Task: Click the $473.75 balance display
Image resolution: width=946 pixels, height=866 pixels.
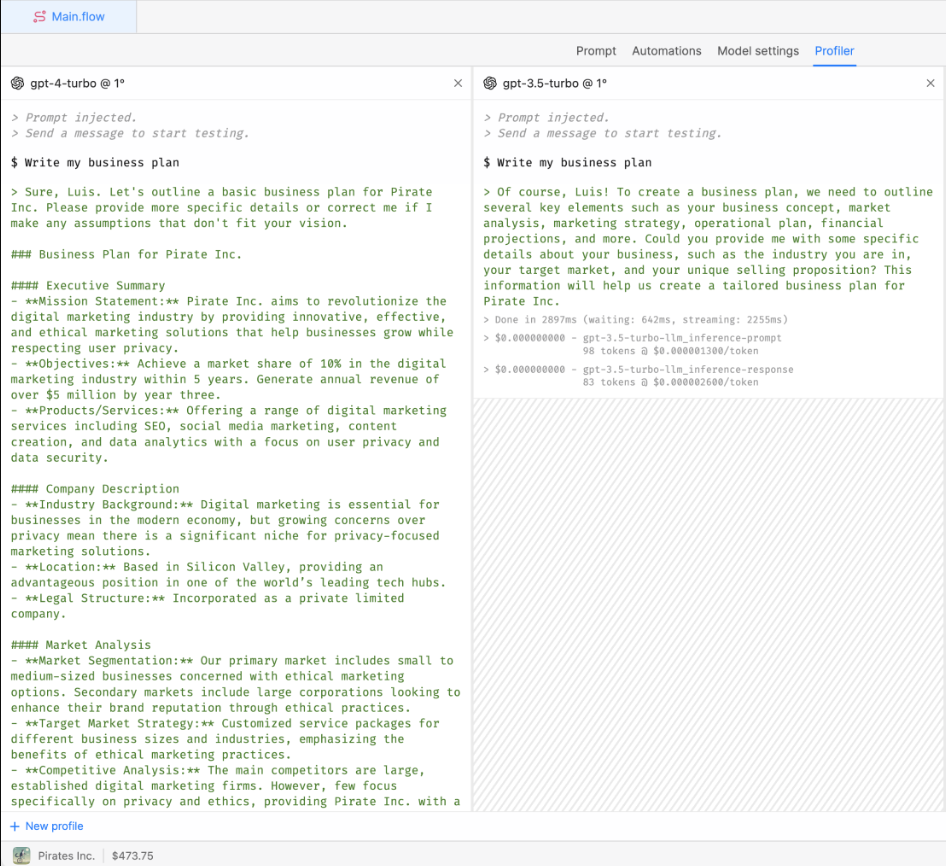Action: click(x=132, y=856)
